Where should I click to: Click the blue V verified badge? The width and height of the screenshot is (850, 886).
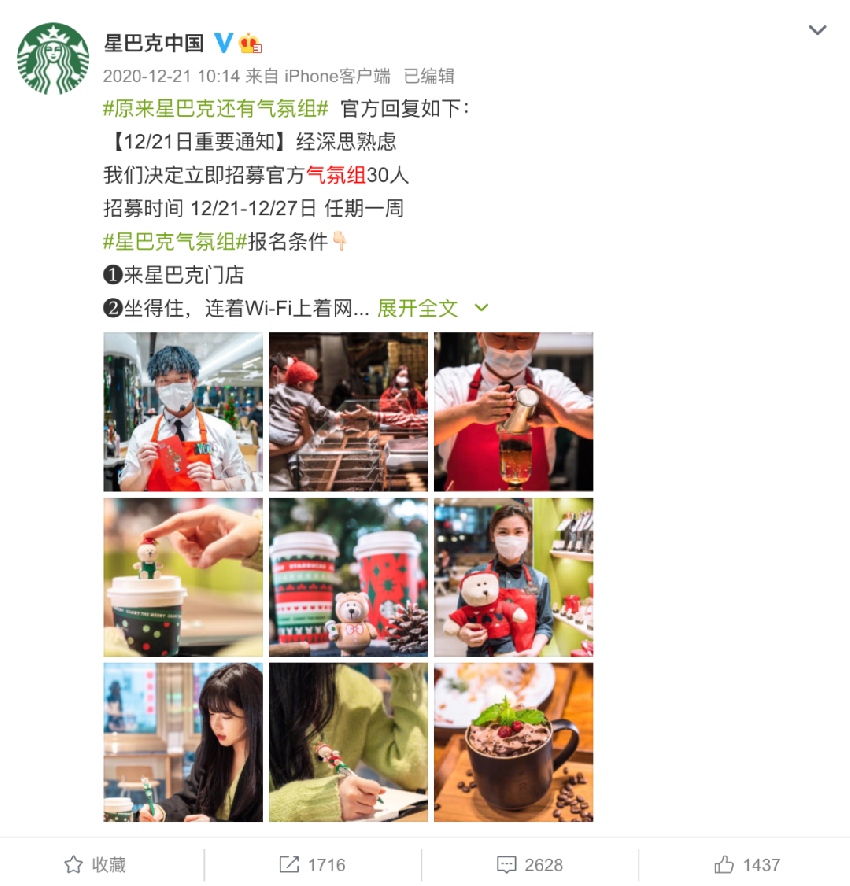pos(224,43)
